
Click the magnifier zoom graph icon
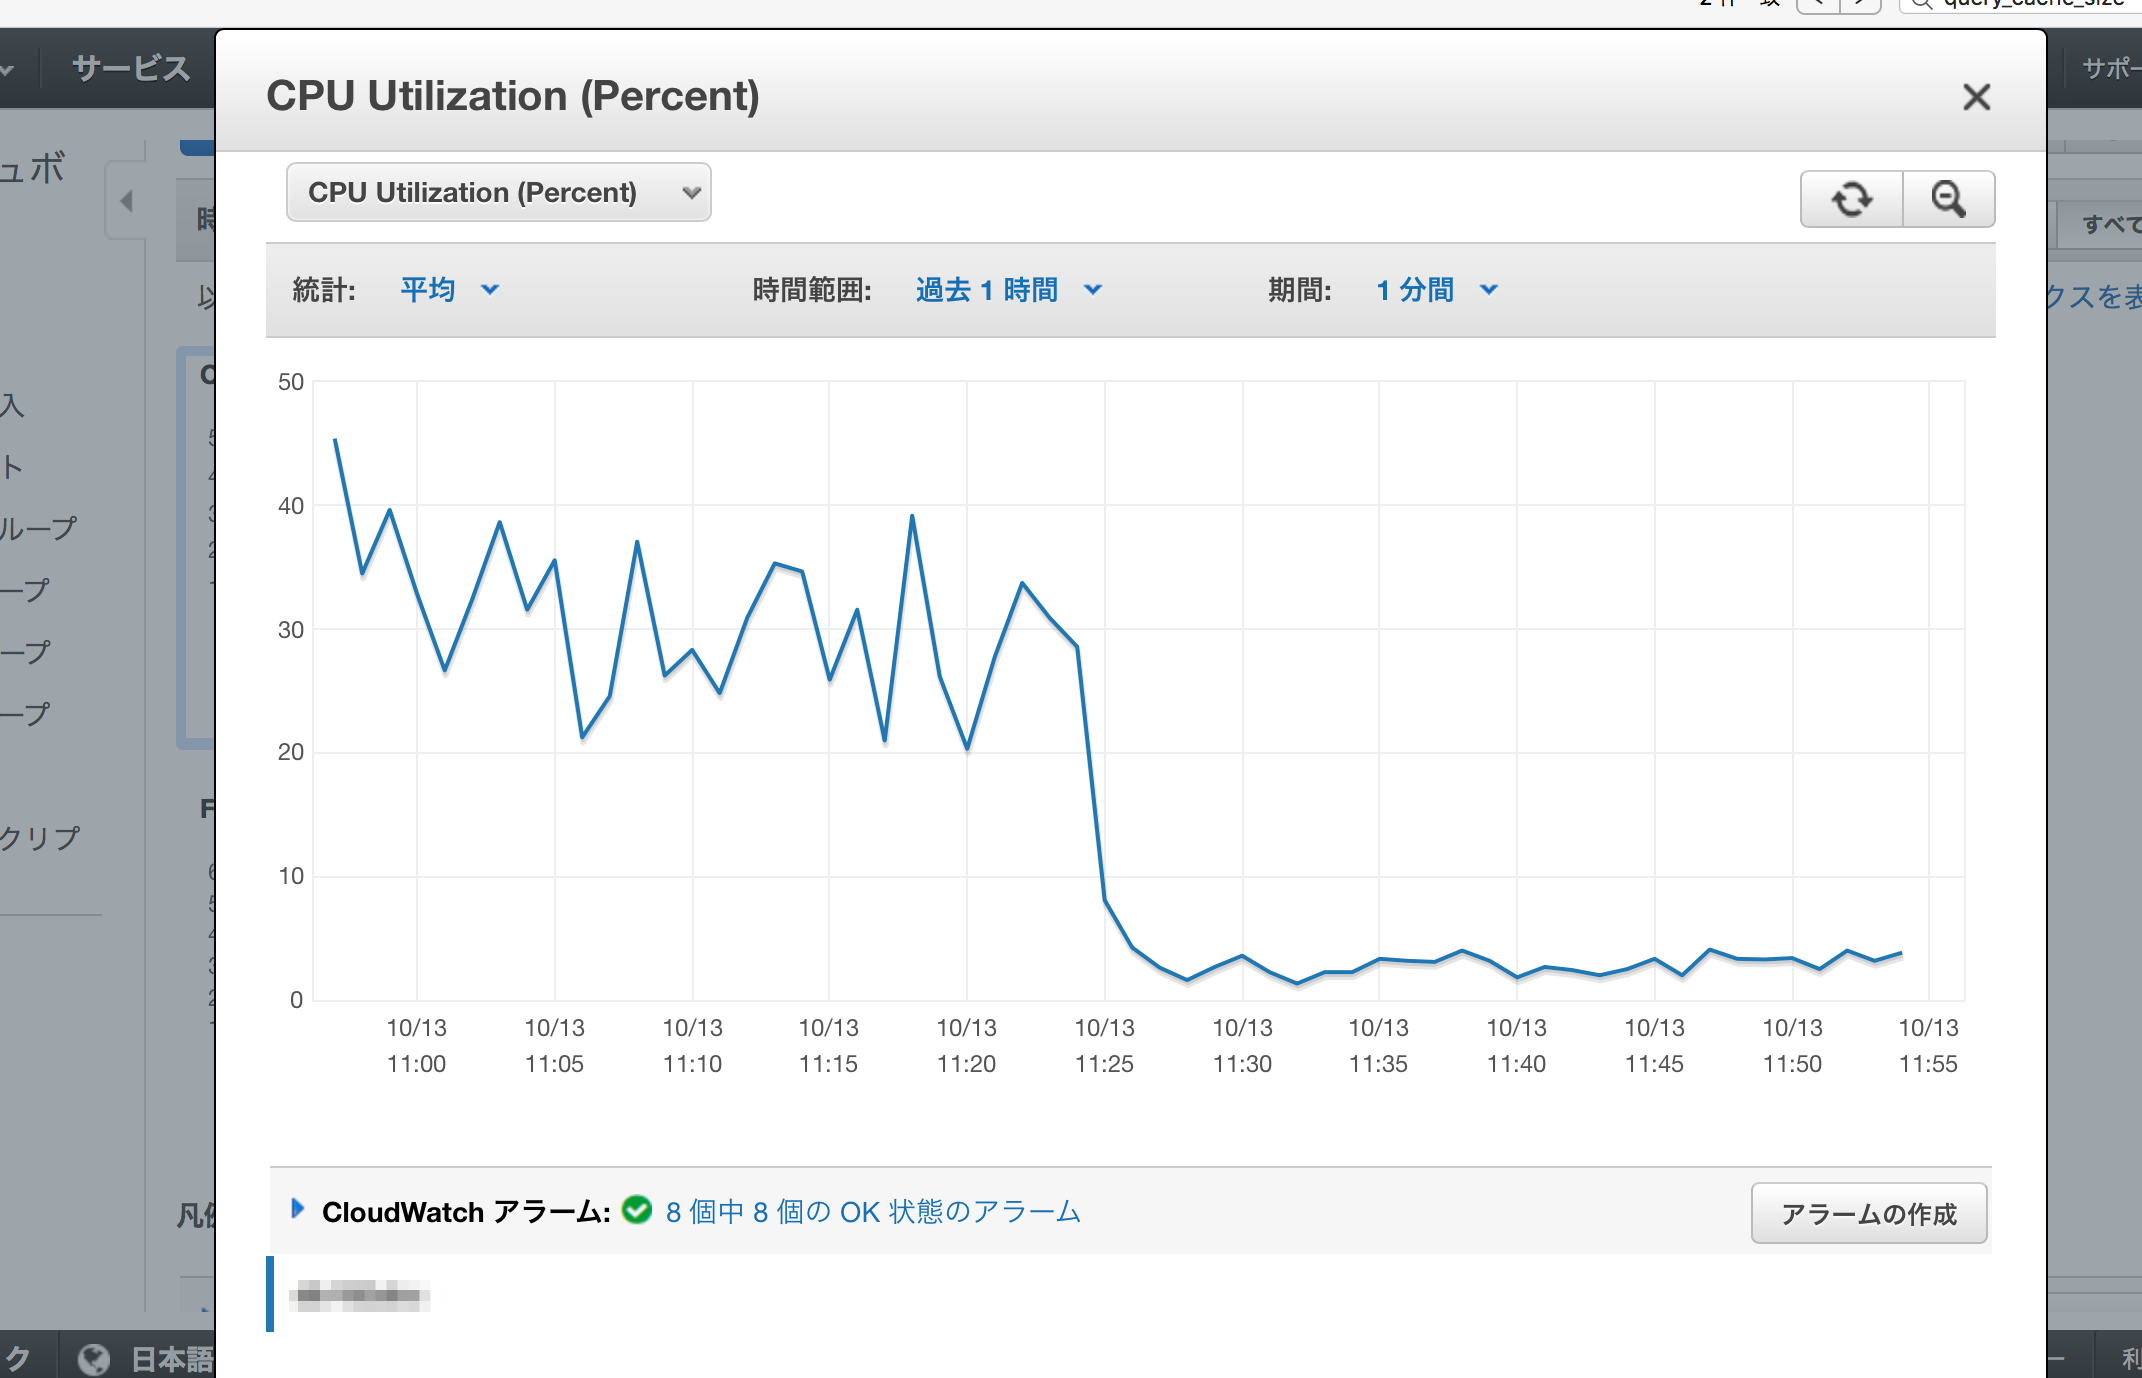(1948, 199)
